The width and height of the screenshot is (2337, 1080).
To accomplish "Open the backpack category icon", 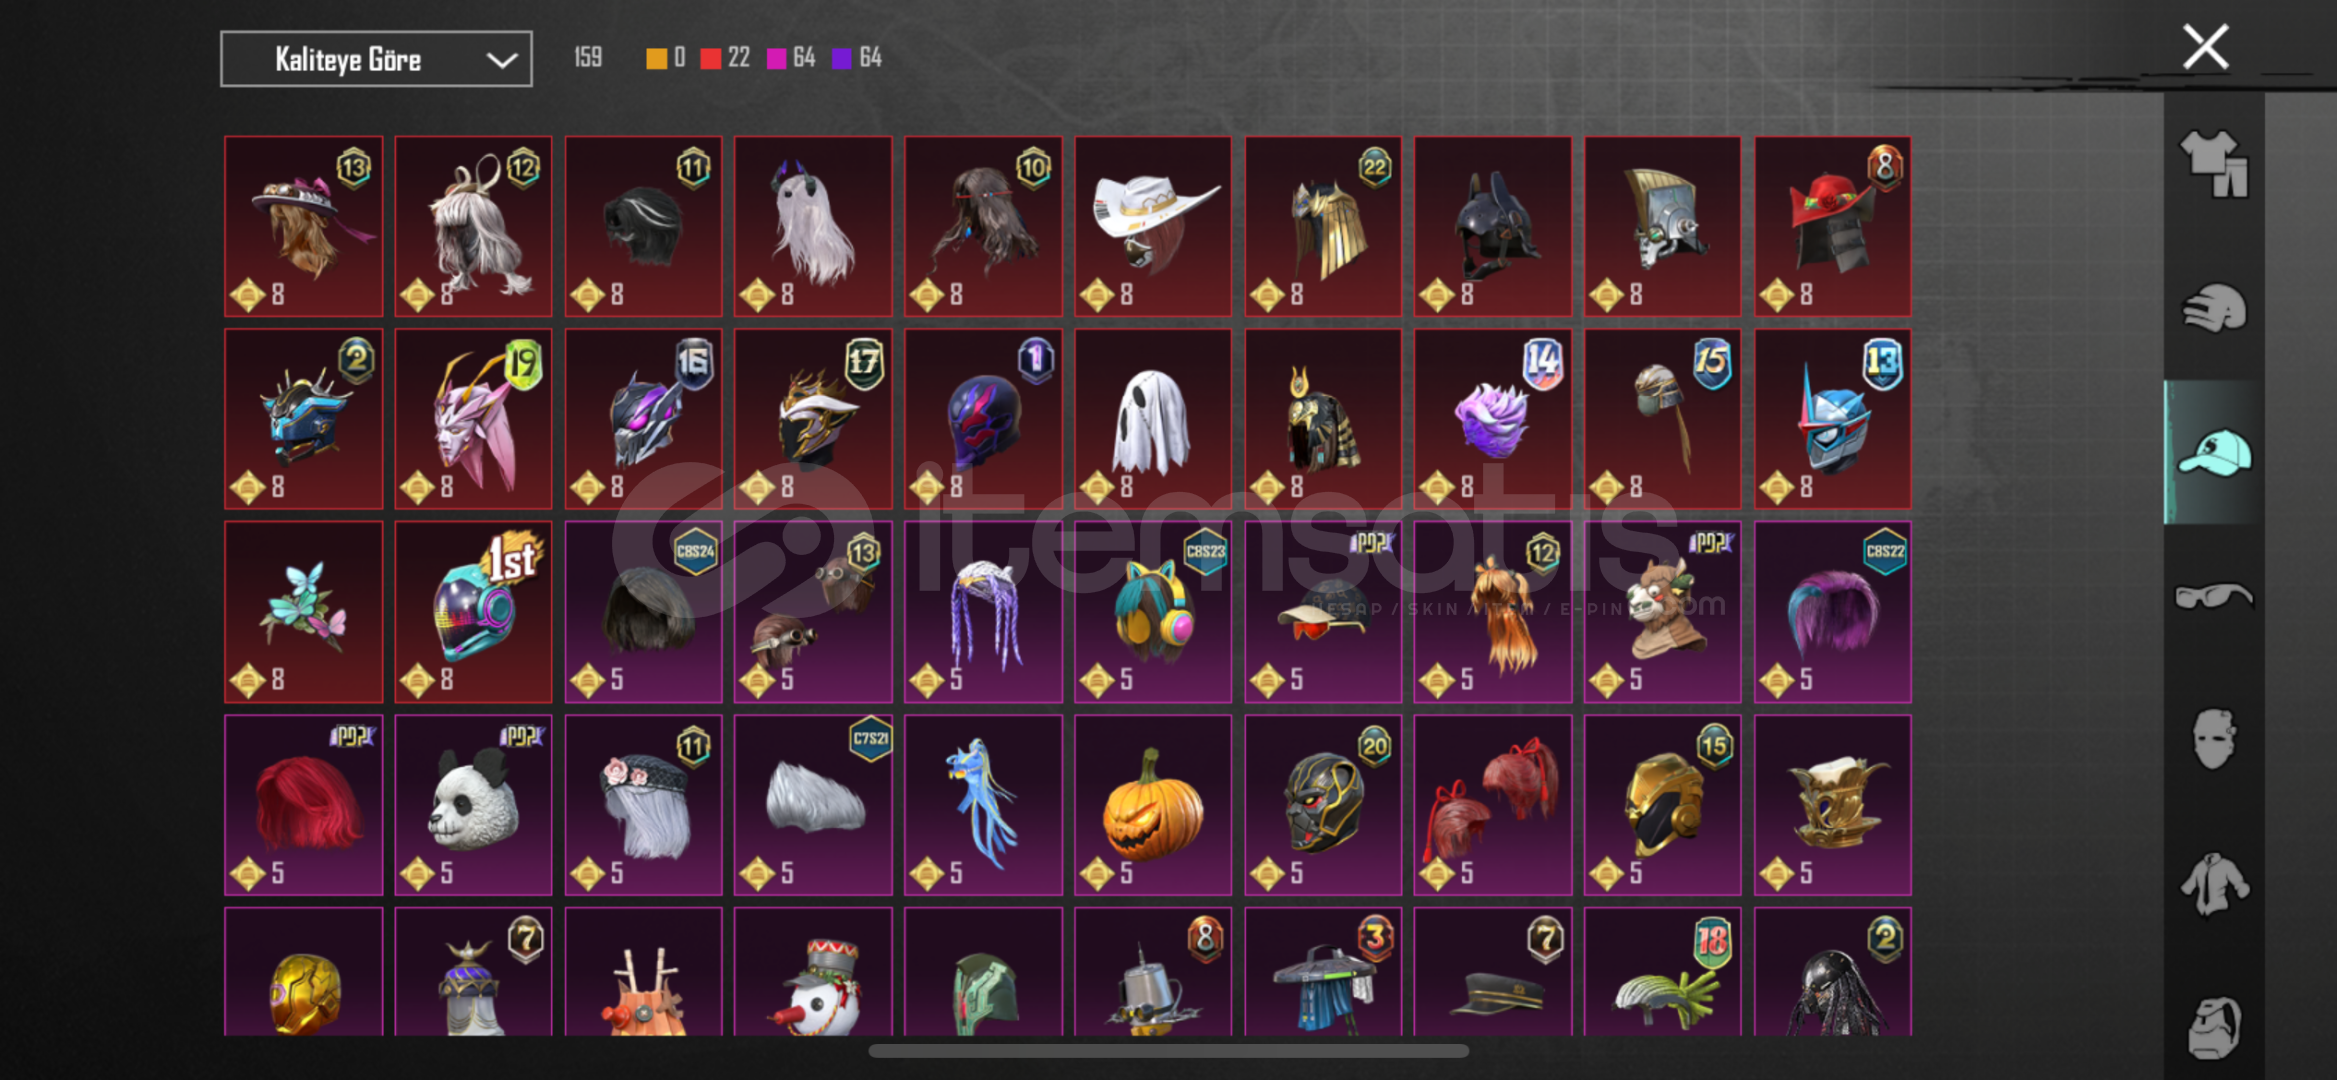I will coord(2214,1027).
